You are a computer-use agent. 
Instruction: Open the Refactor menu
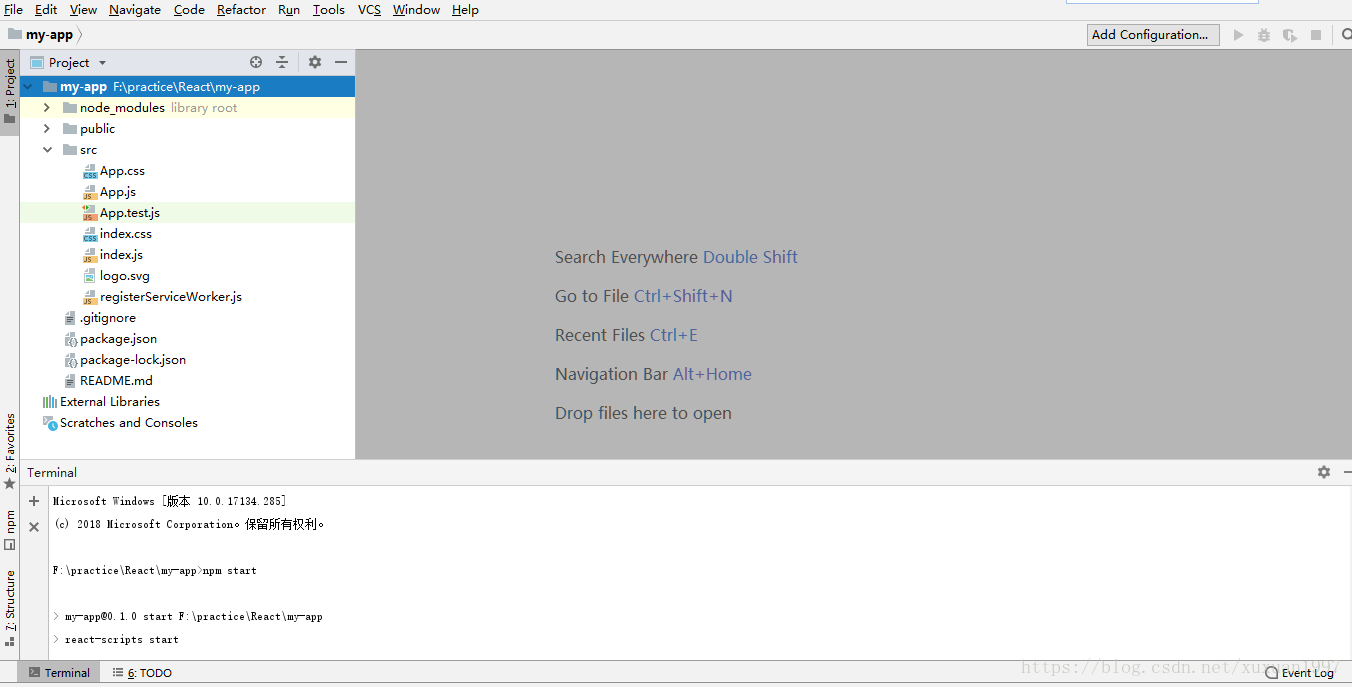point(241,9)
